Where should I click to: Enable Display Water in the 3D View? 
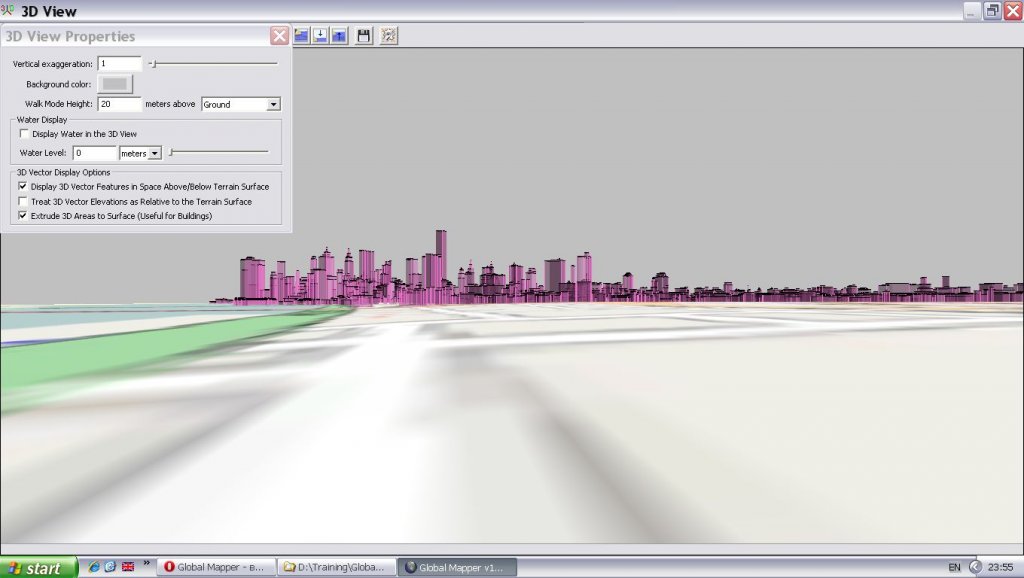pos(24,134)
